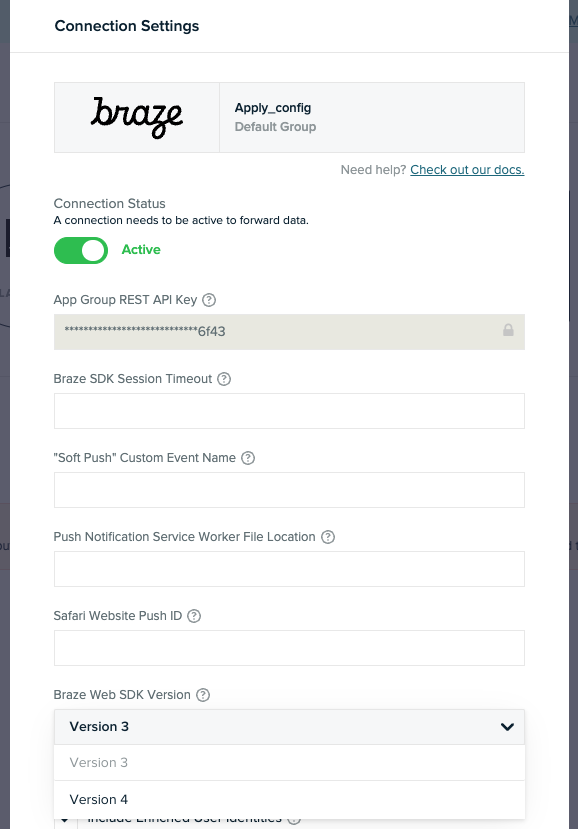Click the Service Worker File Location input

[x=289, y=568]
